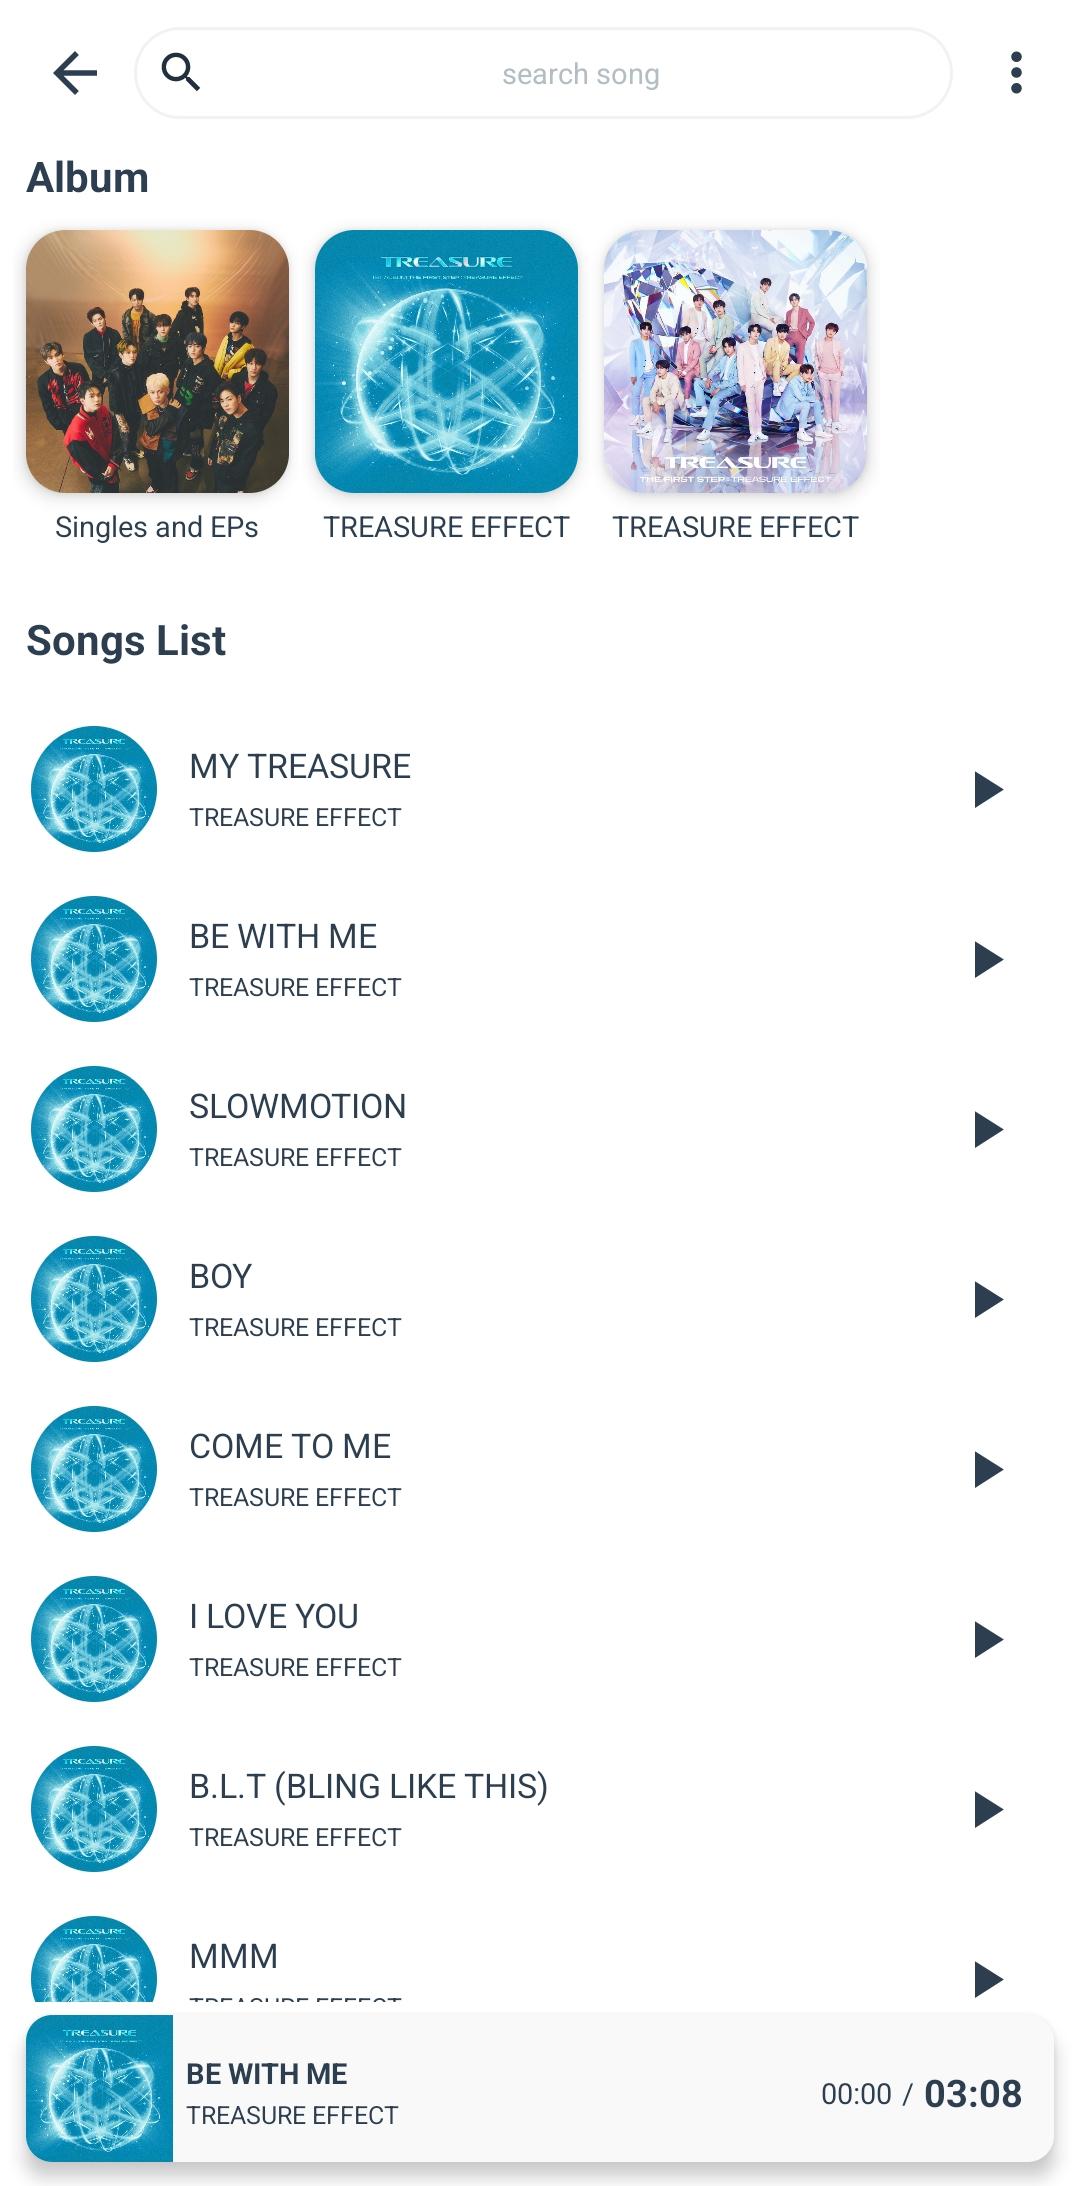Play the MMM song
The height and width of the screenshot is (2186, 1080).
988,1978
